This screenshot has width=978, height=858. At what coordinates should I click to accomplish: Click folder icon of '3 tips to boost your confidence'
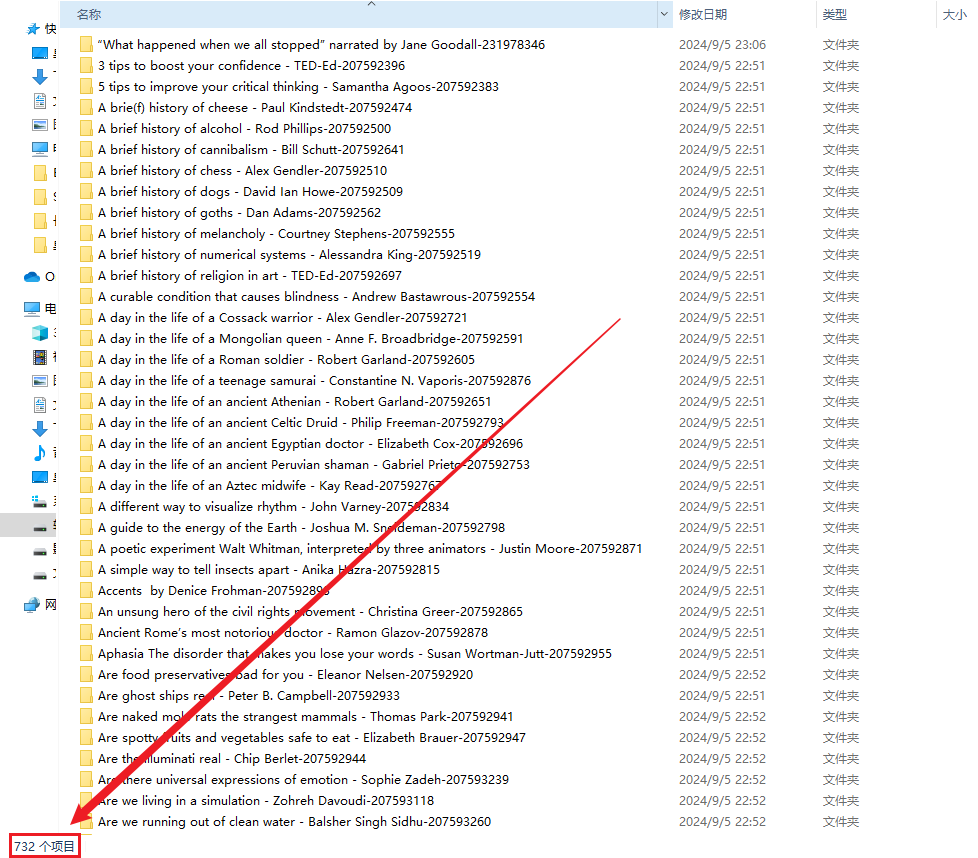(x=86, y=65)
